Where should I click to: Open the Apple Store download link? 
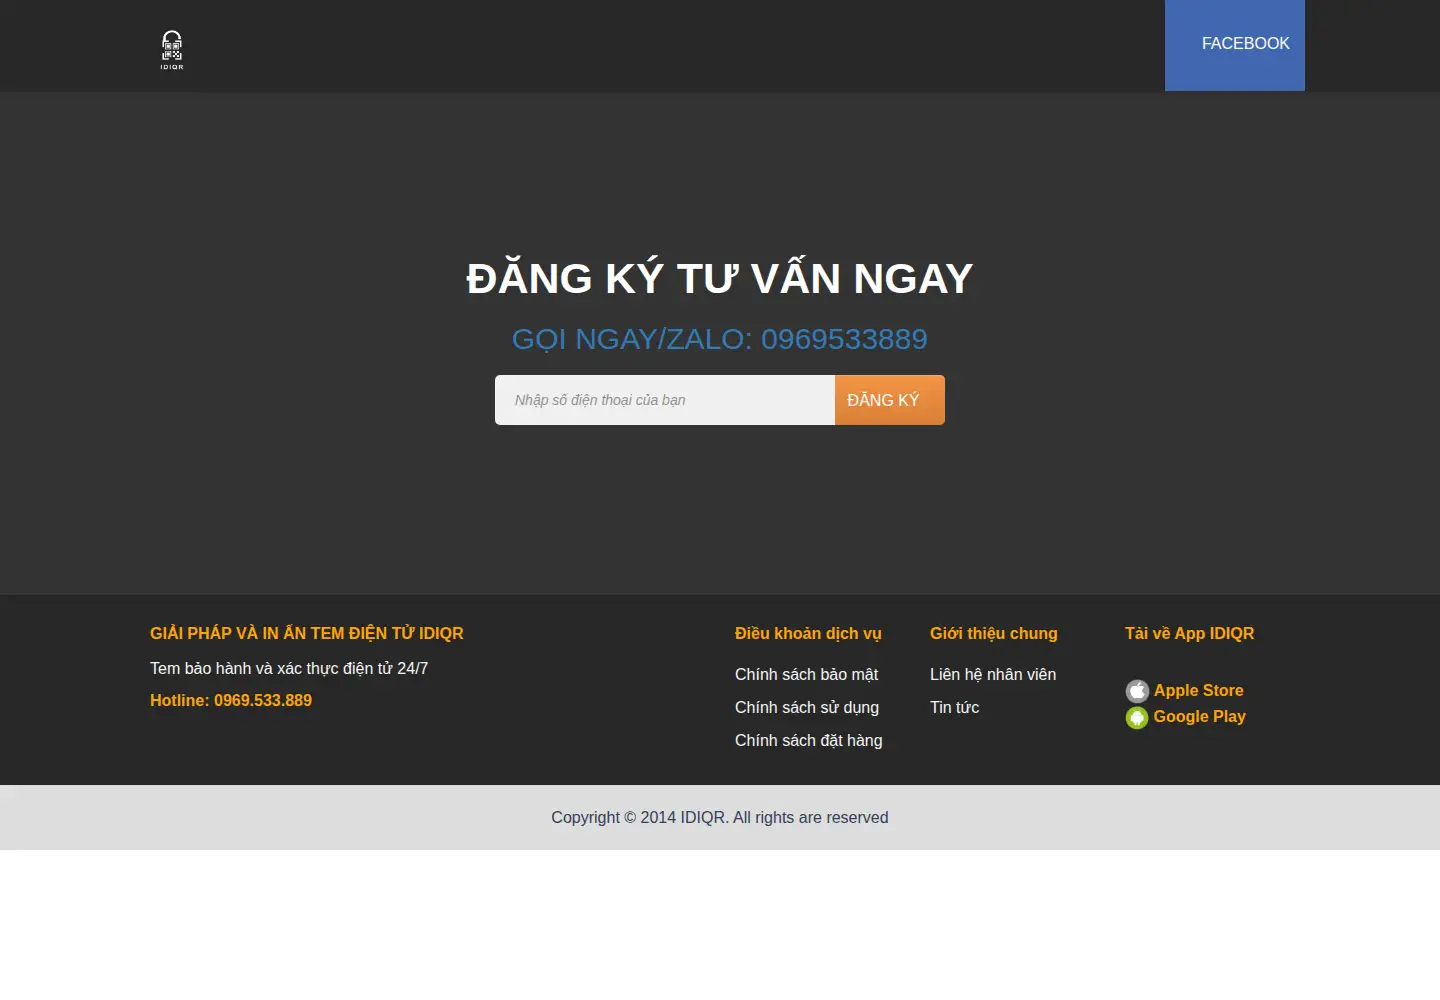[1198, 690]
